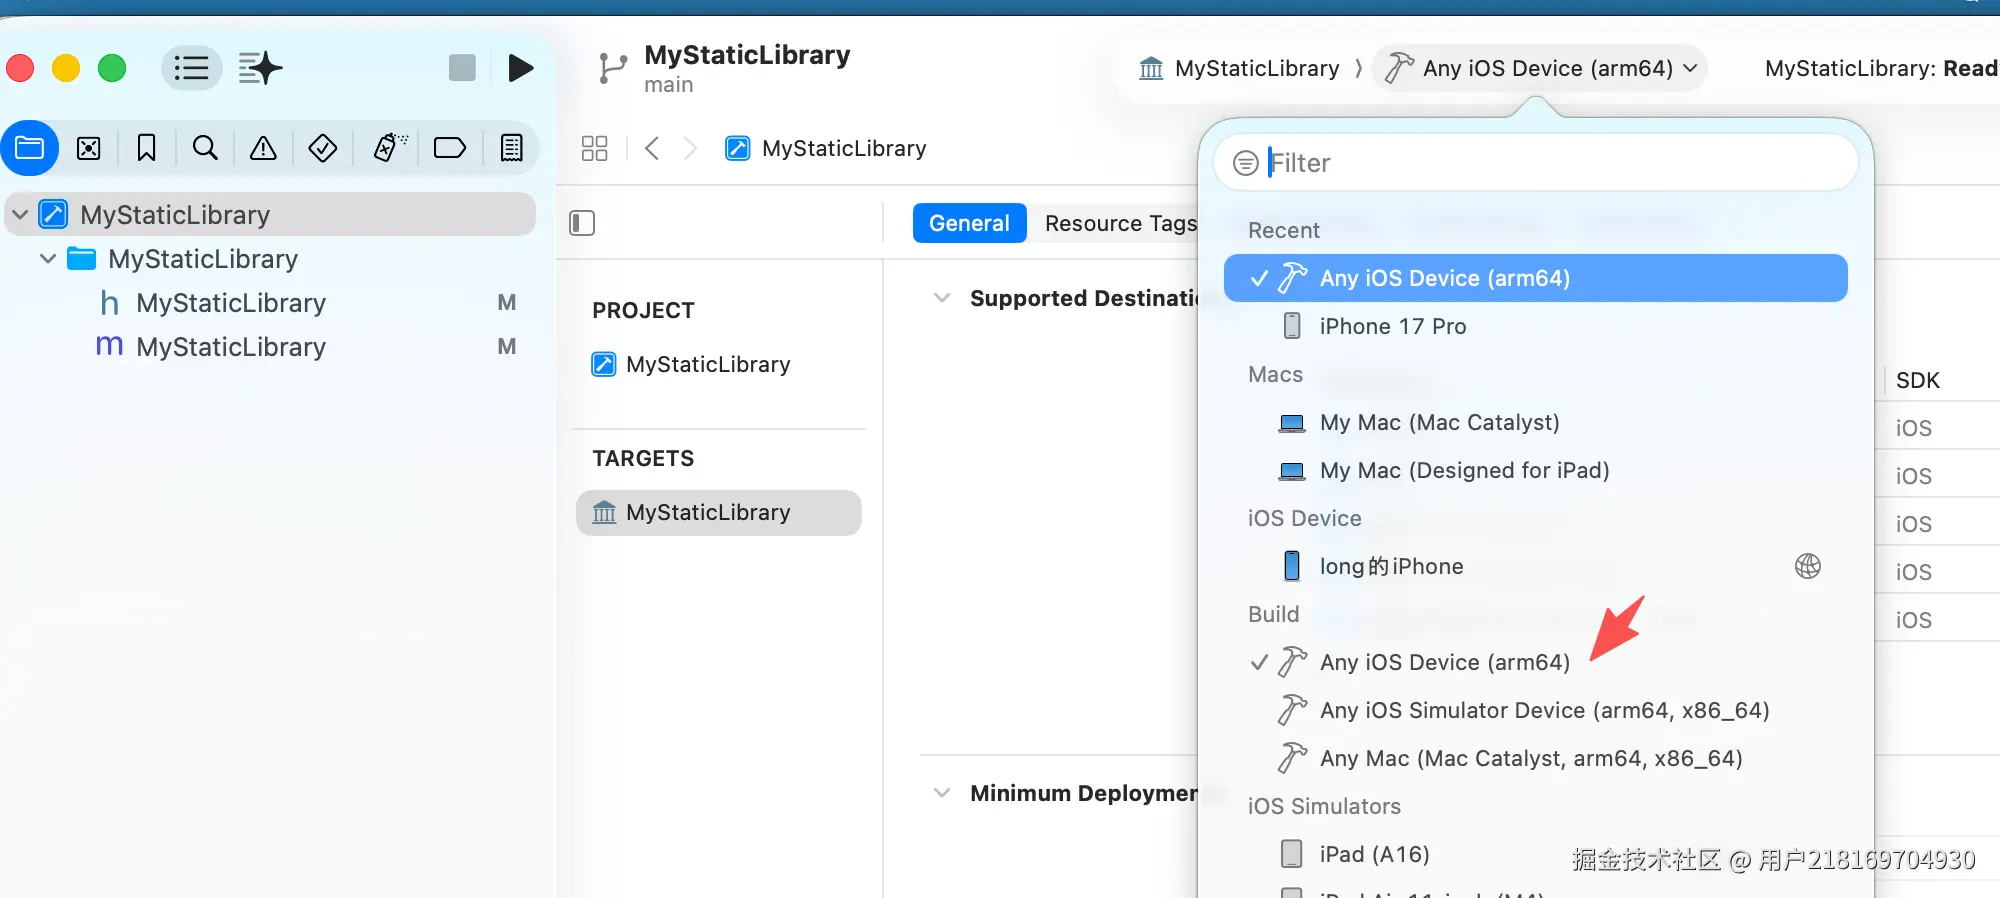Collapse the MyStaticLibrary project root
This screenshot has height=898, width=2000.
tap(20, 214)
